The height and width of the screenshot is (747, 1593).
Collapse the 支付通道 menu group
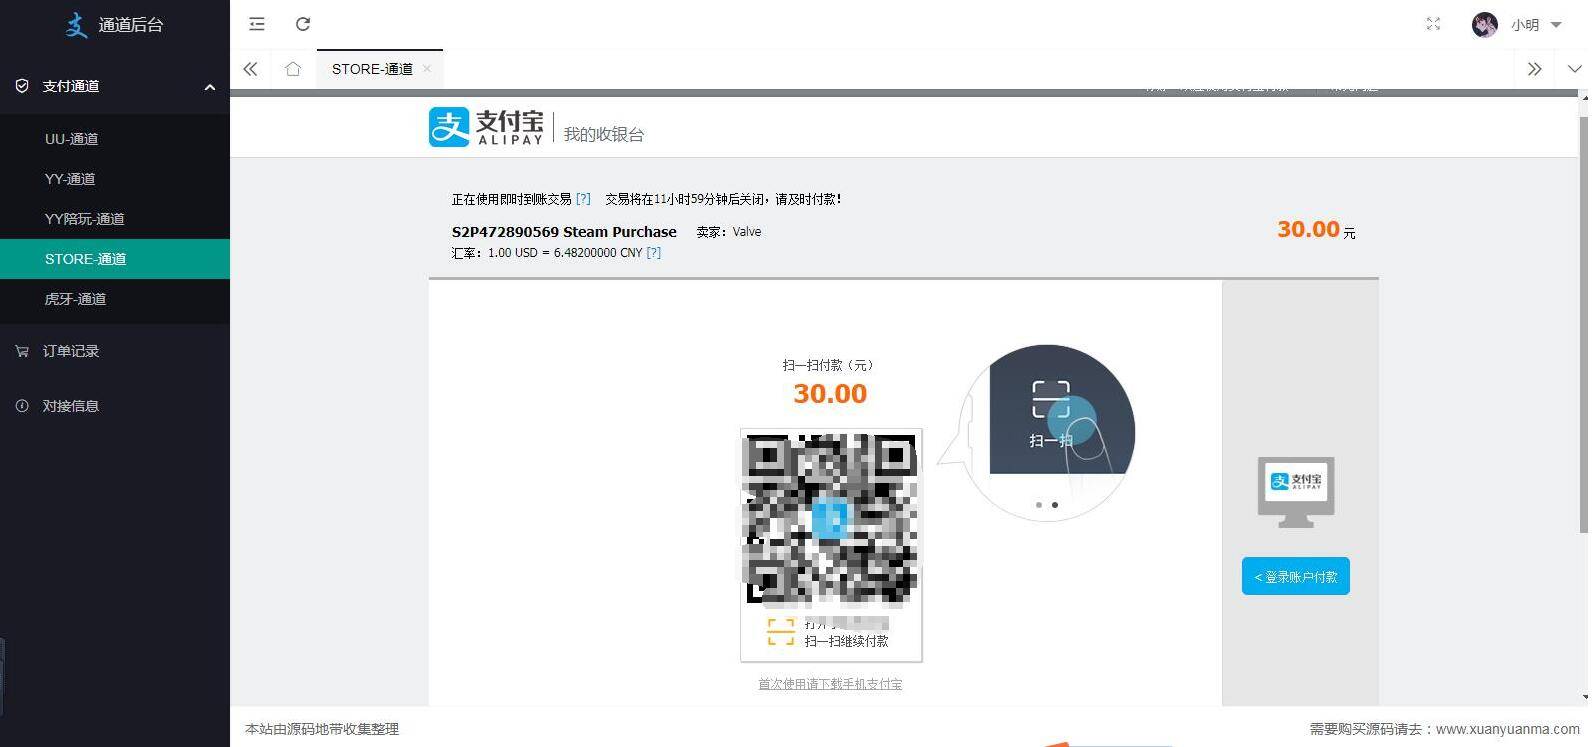click(210, 87)
